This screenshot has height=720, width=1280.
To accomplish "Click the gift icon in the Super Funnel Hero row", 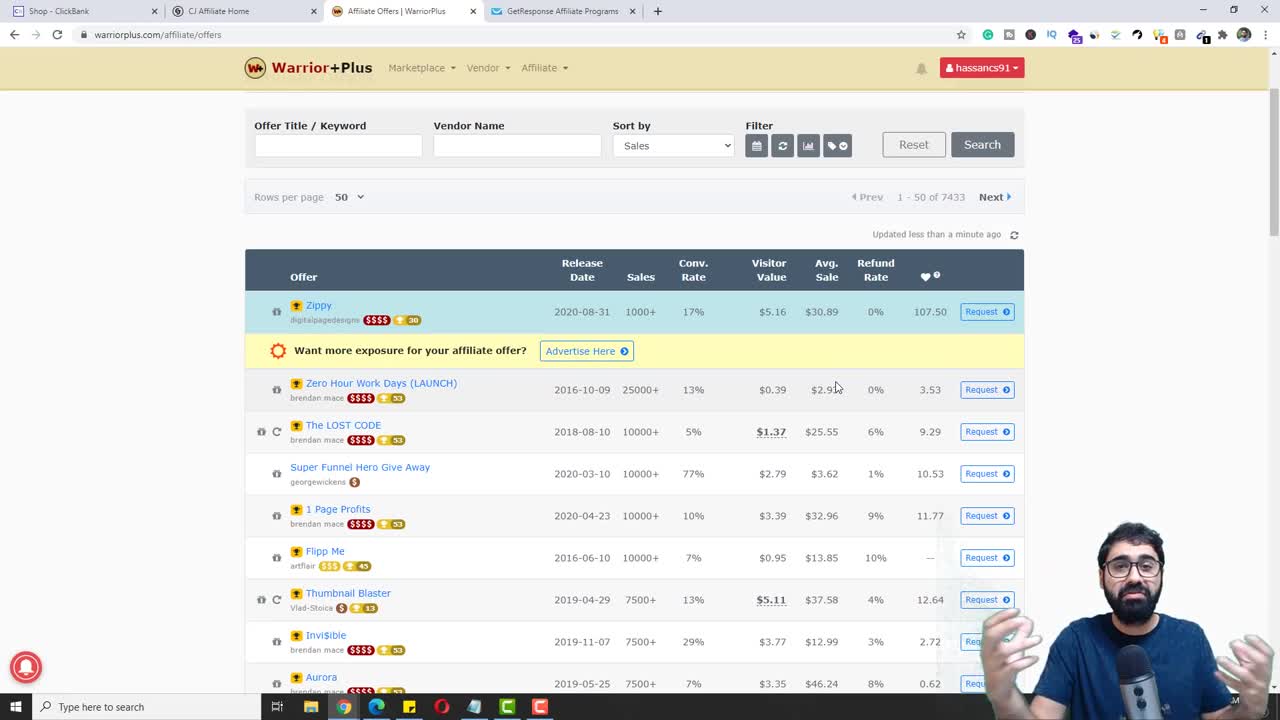I will coord(277,474).
